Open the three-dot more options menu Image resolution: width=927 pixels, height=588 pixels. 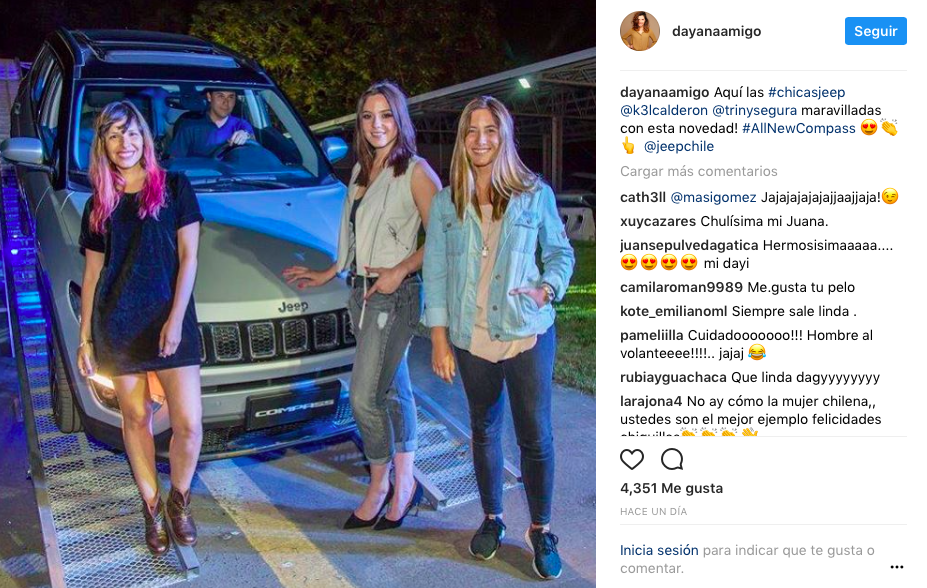896,567
